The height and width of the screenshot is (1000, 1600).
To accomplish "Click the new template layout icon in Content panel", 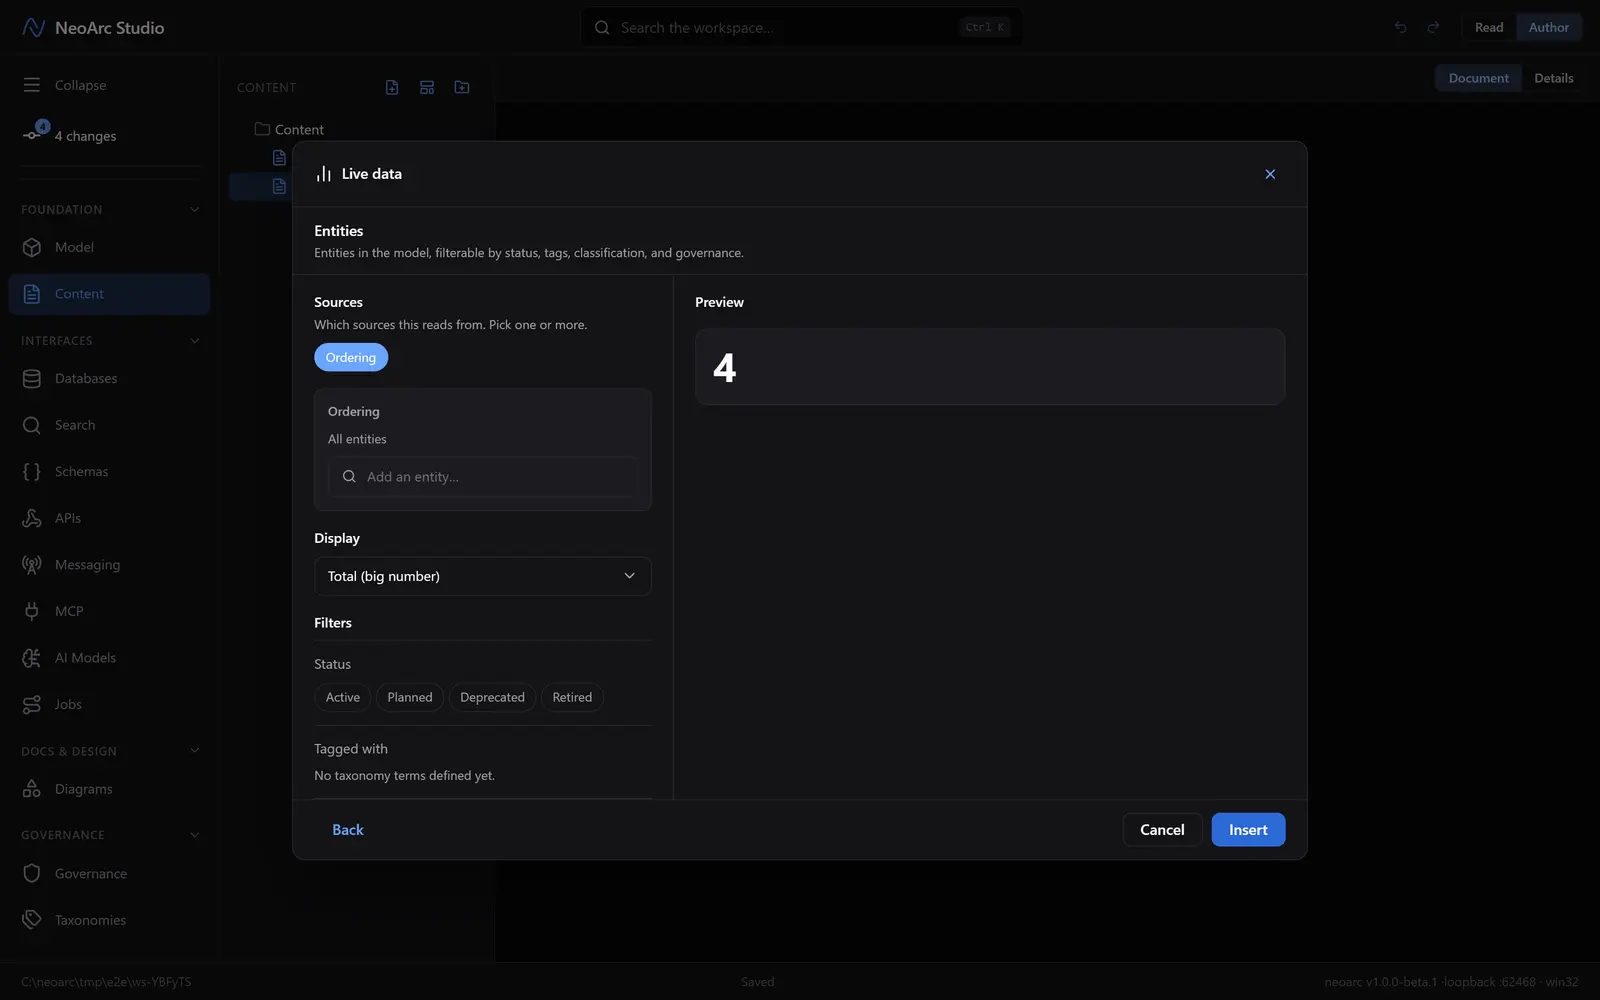I will click(x=427, y=88).
